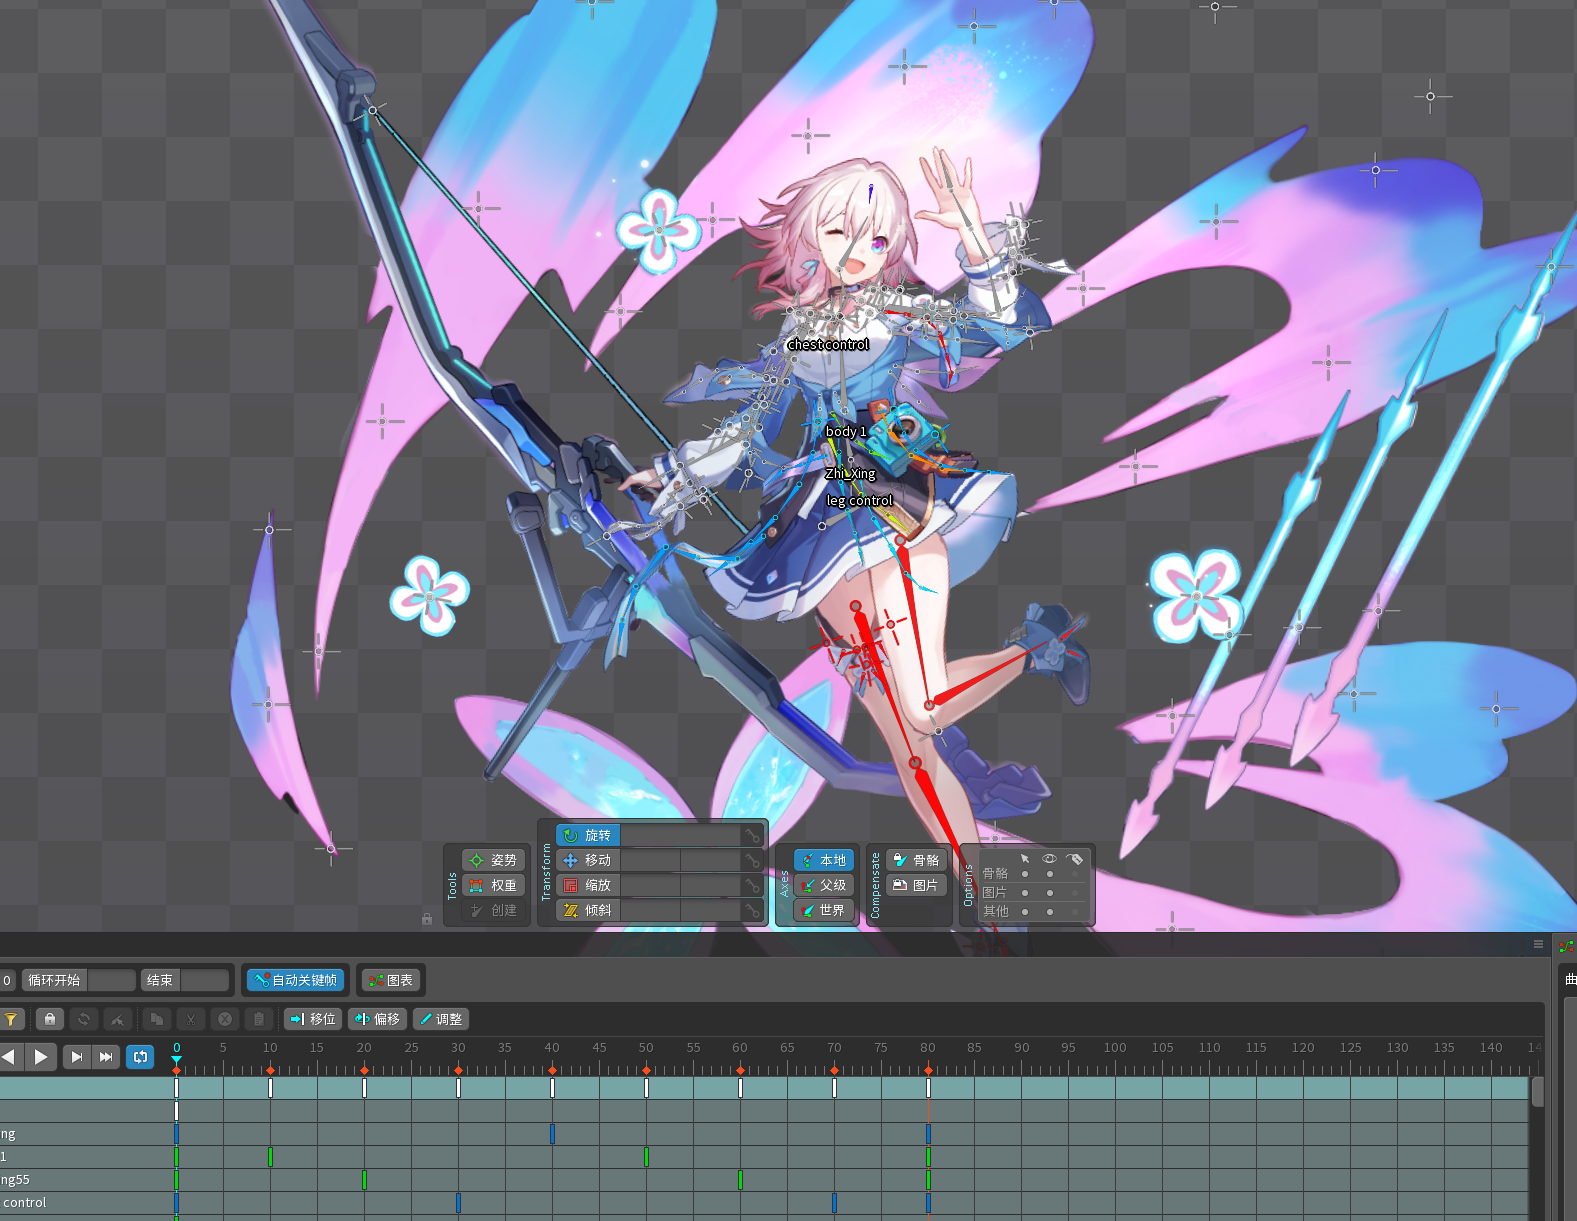Click the second 缩放 value field
Screen dimensions: 1577x1221
tap(711, 885)
